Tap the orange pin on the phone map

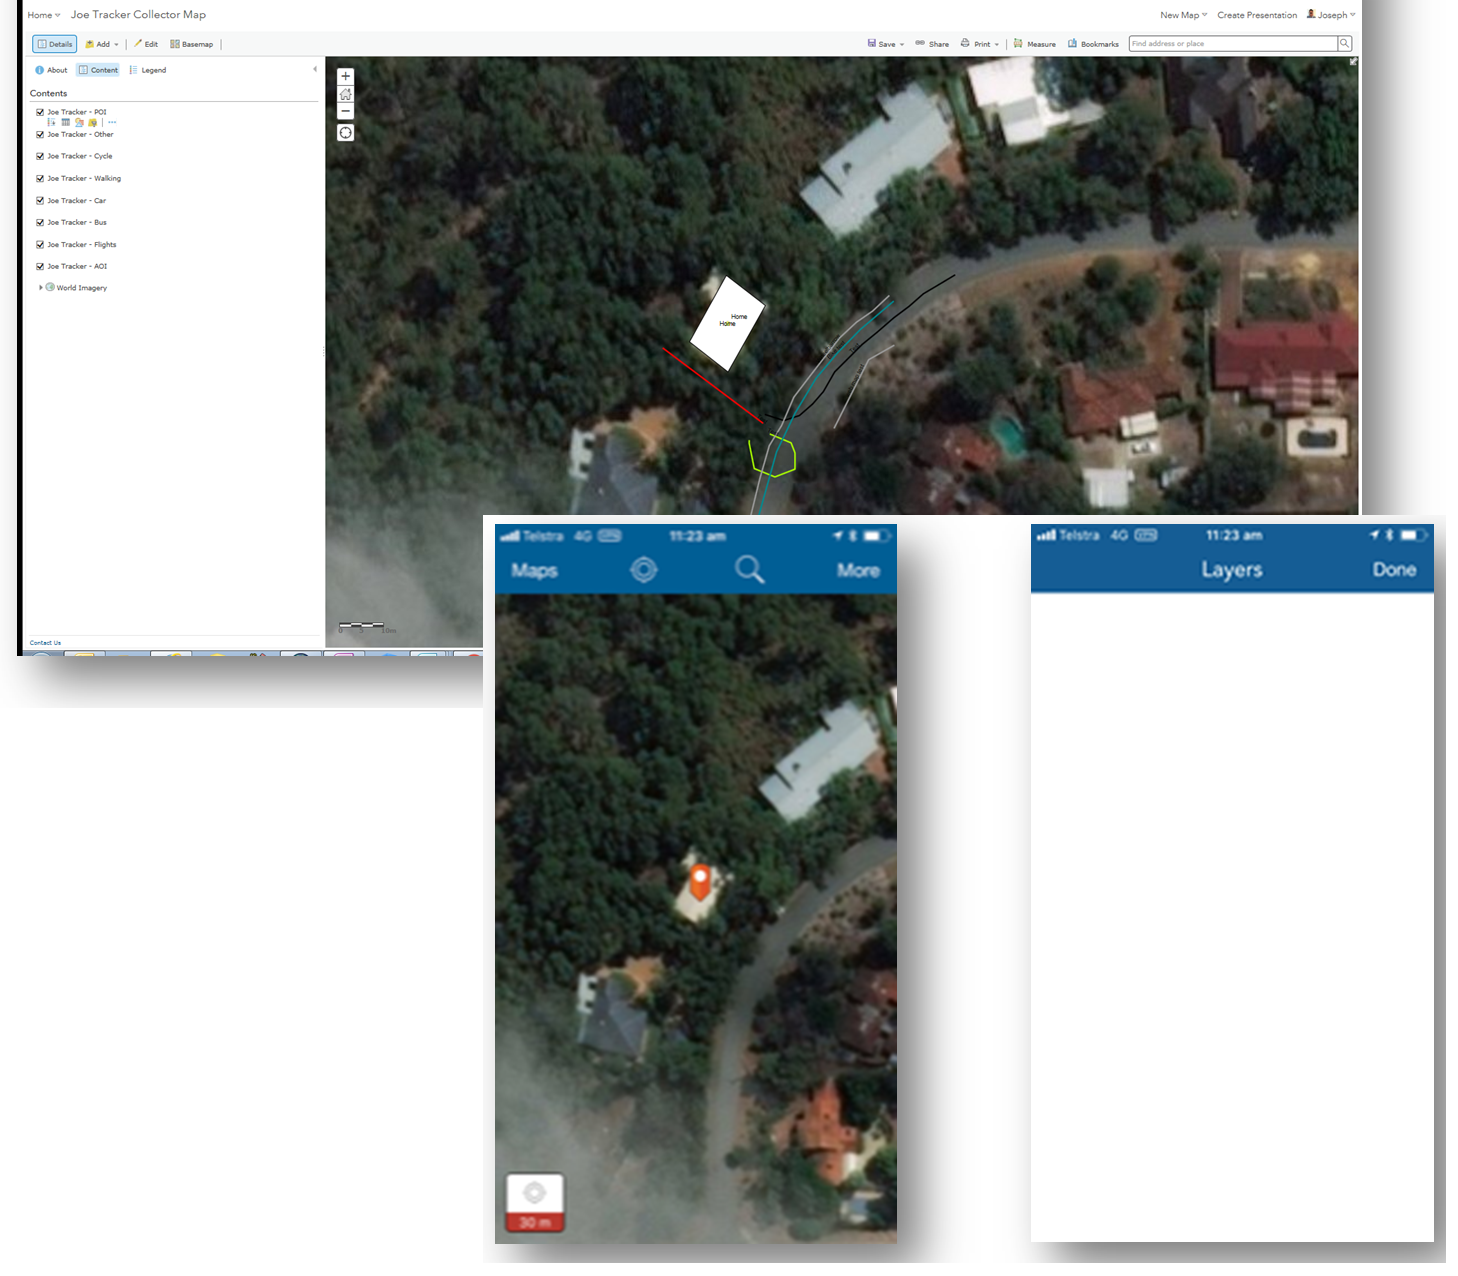[700, 882]
